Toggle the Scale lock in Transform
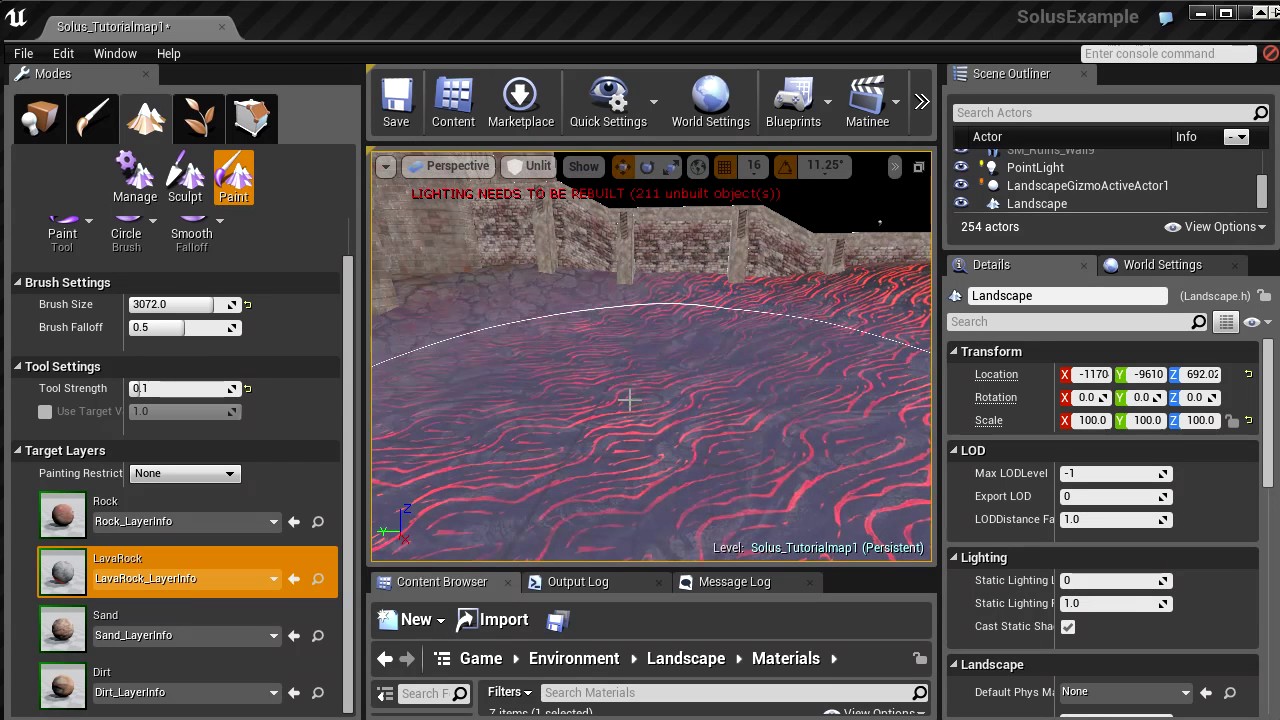Viewport: 1280px width, 720px height. pyautogui.click(x=1232, y=421)
